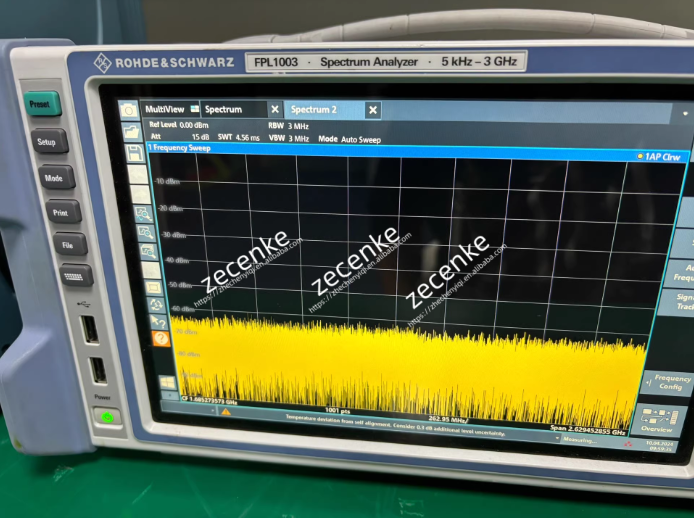Screen dimensions: 694x518
Task: Close the Spectrum tab
Action: pos(275,109)
